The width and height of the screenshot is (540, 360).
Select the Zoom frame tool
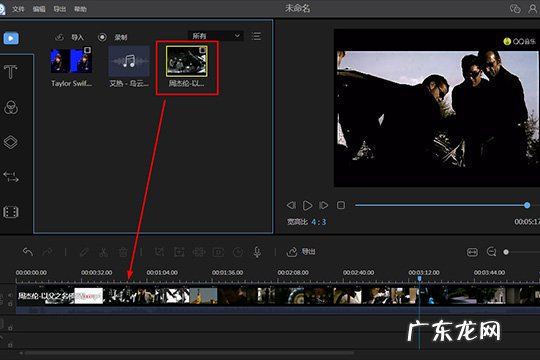click(179, 252)
